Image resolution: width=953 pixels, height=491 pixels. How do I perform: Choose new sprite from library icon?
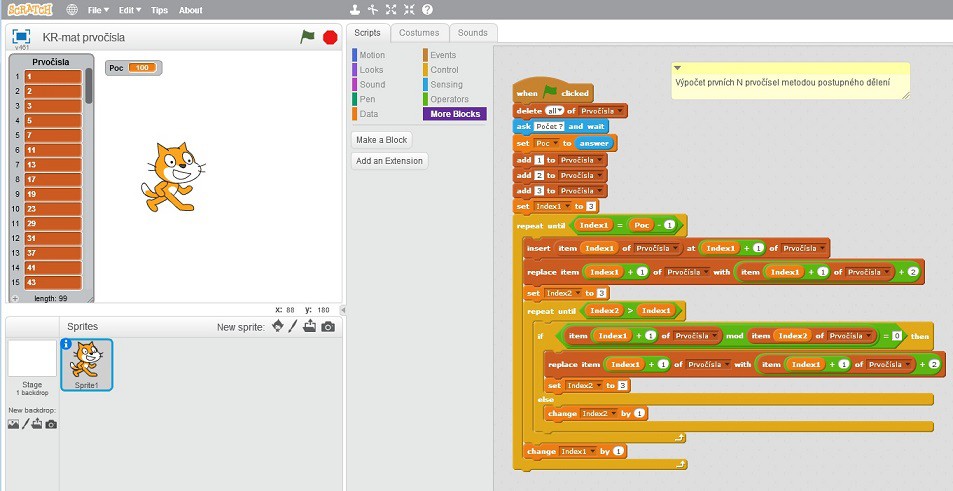click(277, 327)
